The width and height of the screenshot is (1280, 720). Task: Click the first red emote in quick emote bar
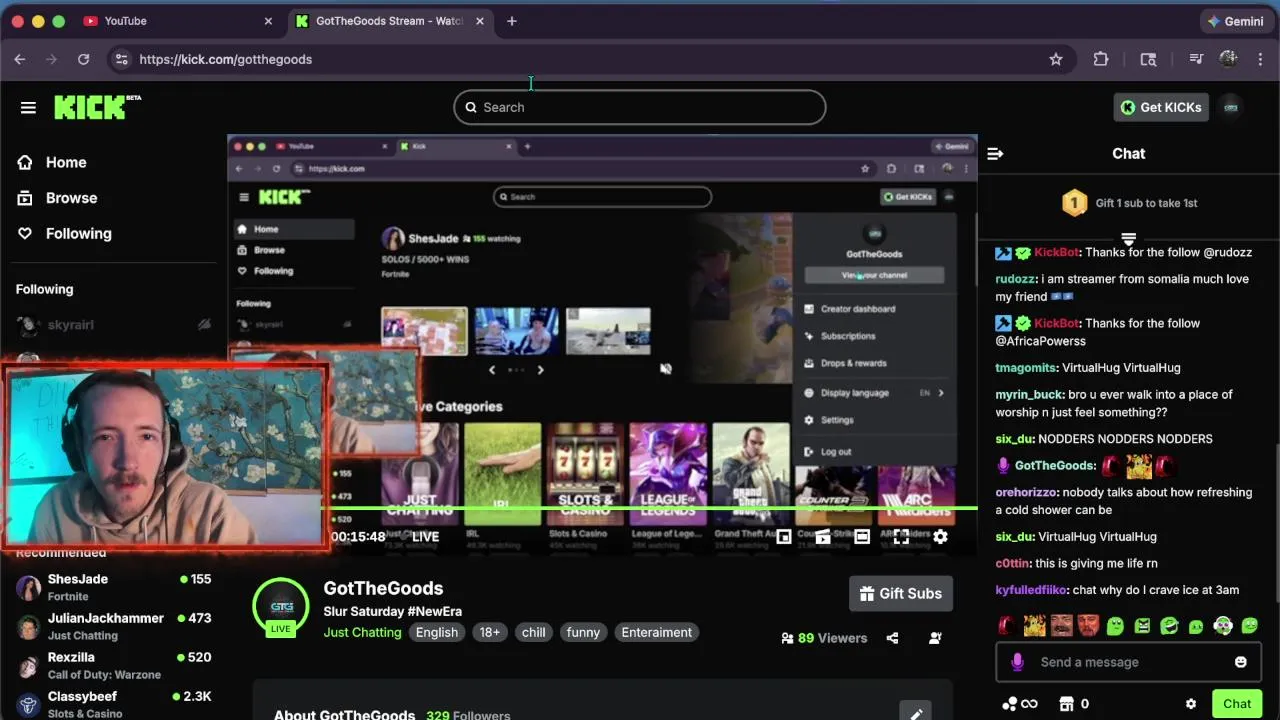pos(1007,626)
